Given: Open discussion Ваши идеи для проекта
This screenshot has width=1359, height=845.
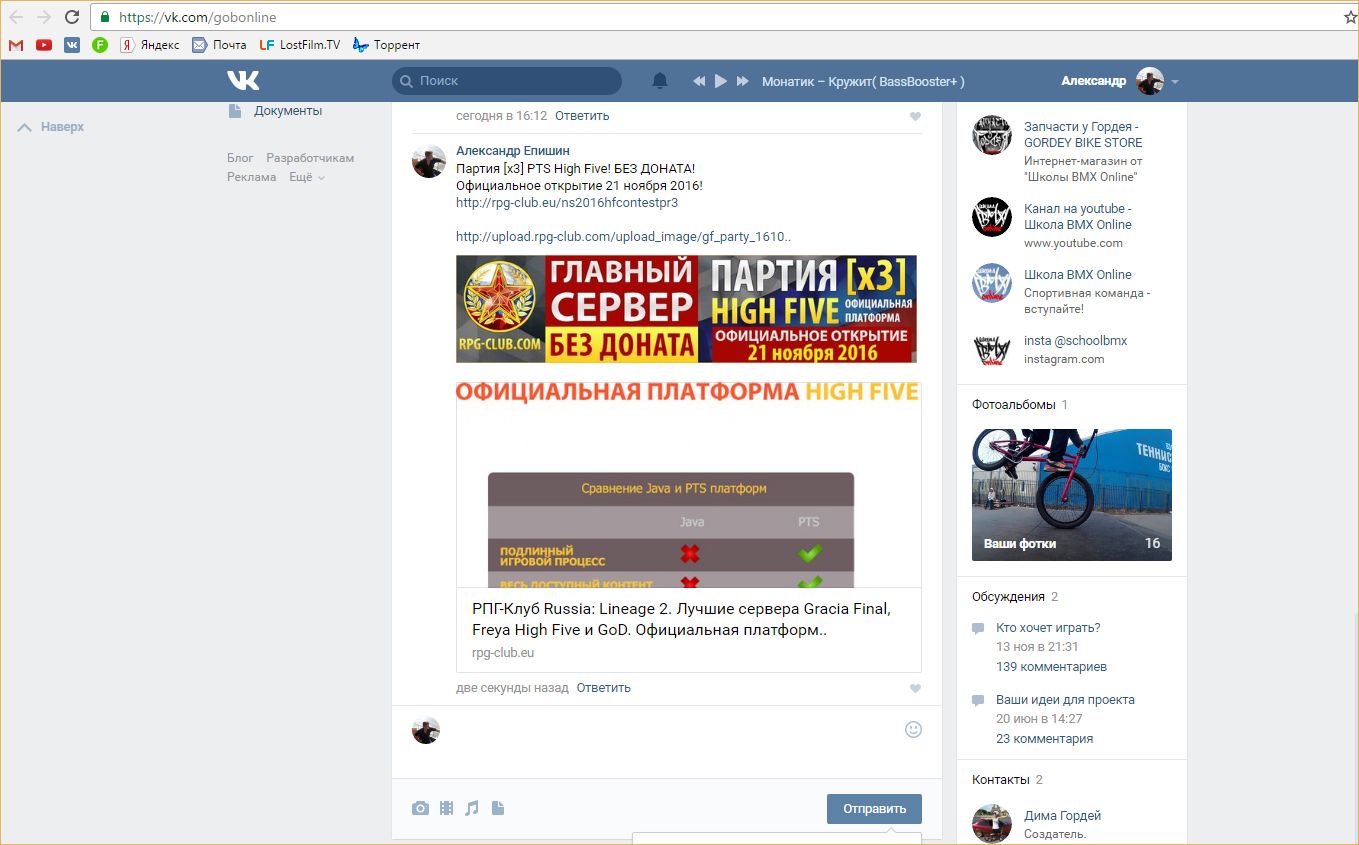Looking at the screenshot, I should click(x=1065, y=700).
